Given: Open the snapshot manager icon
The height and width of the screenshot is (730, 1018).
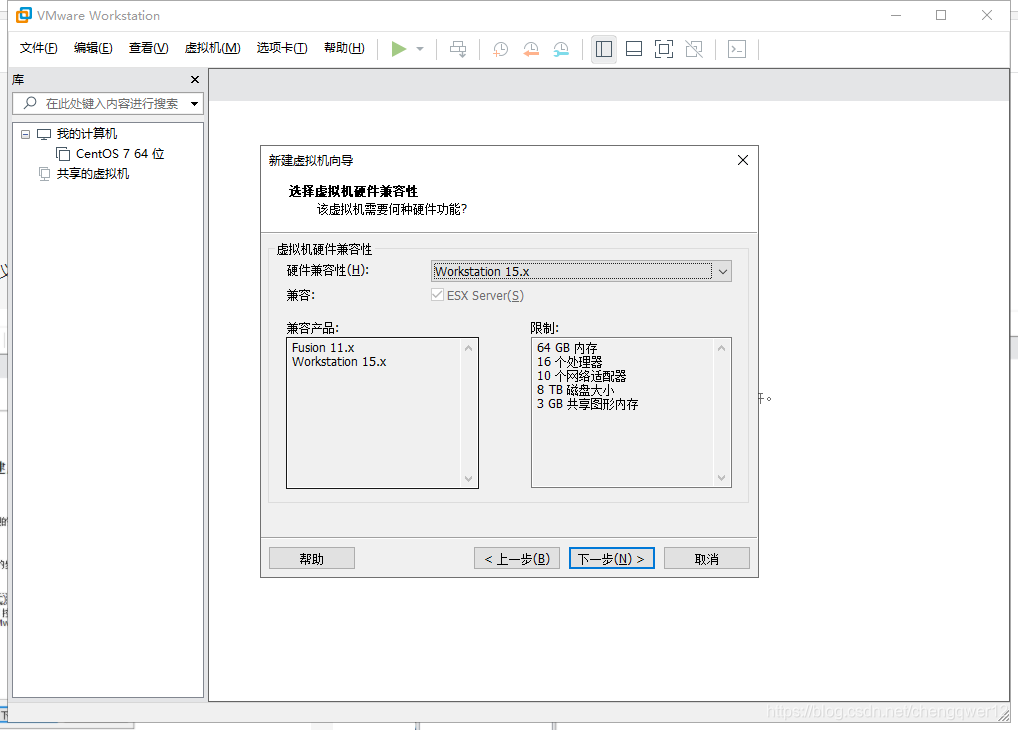Looking at the screenshot, I should [x=561, y=49].
